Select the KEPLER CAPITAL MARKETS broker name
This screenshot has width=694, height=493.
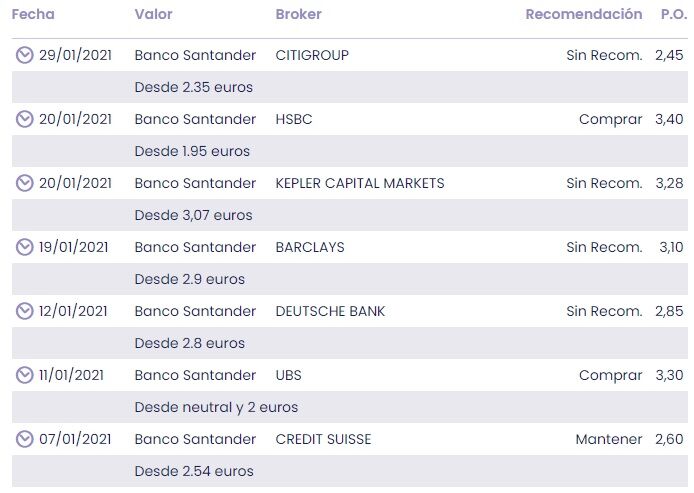[x=359, y=183]
